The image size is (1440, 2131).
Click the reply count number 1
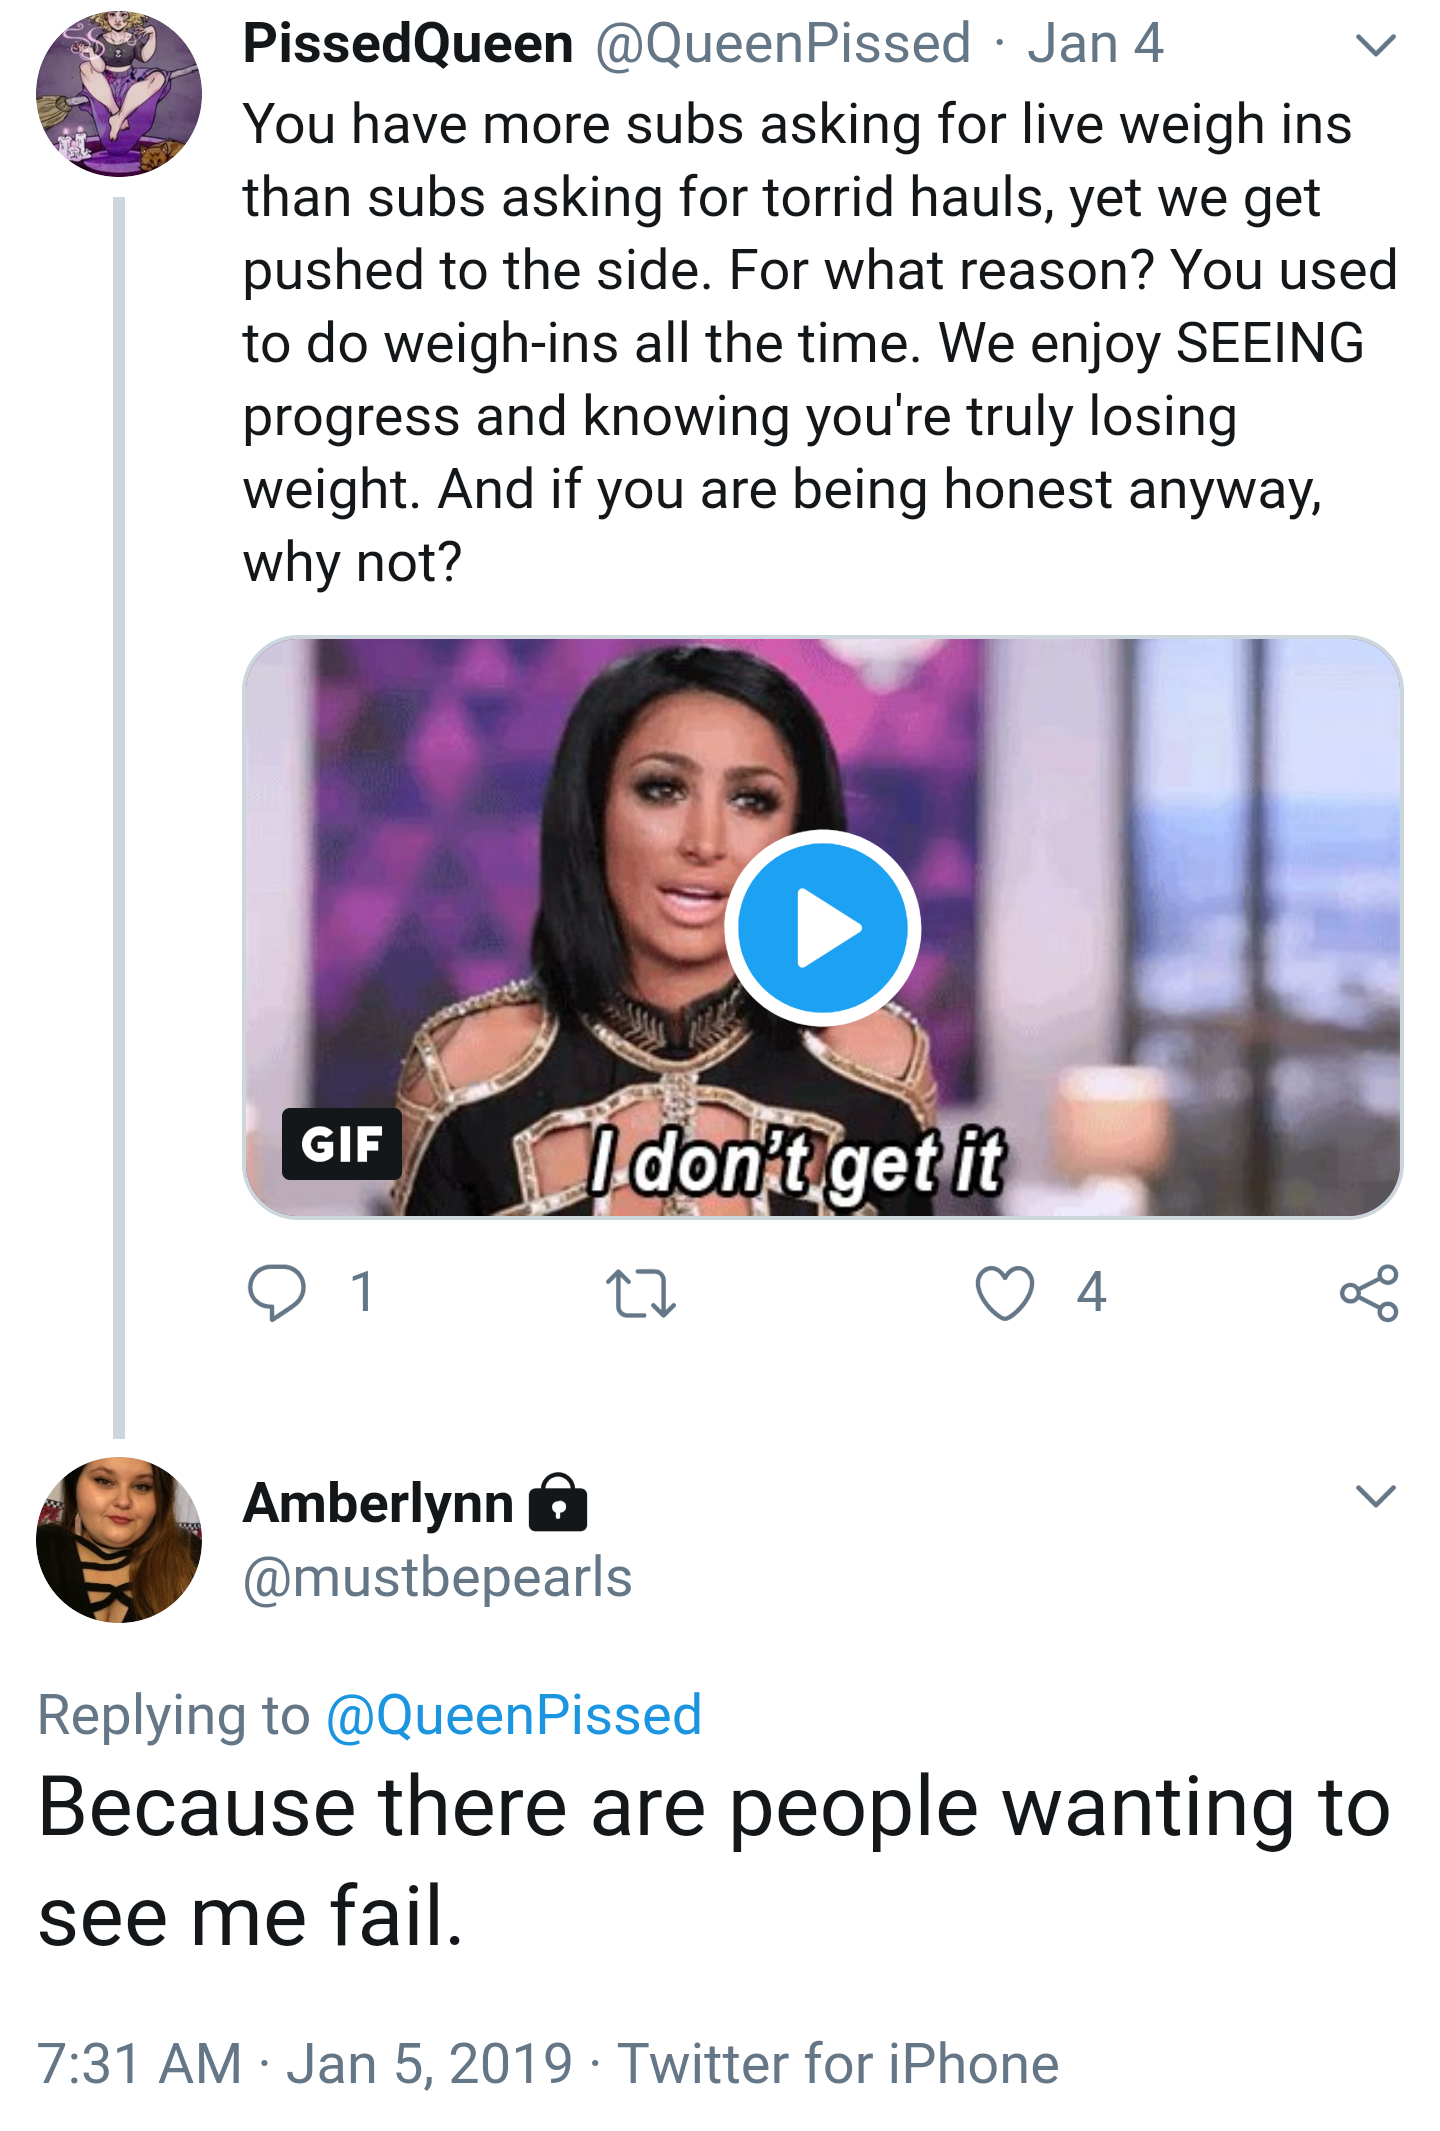coord(362,1292)
